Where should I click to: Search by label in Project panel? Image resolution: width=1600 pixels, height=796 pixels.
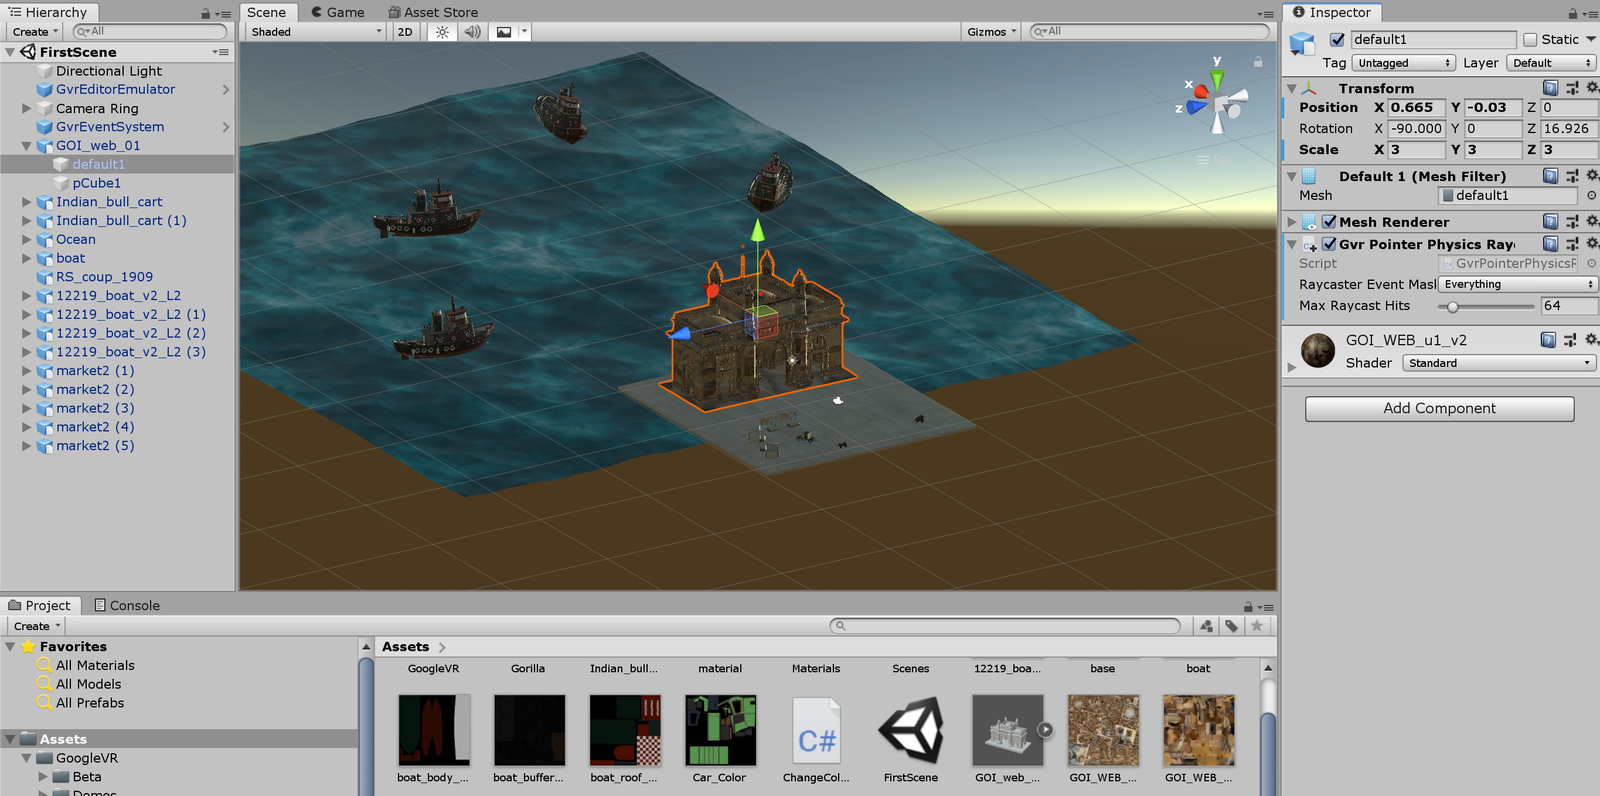(1232, 626)
